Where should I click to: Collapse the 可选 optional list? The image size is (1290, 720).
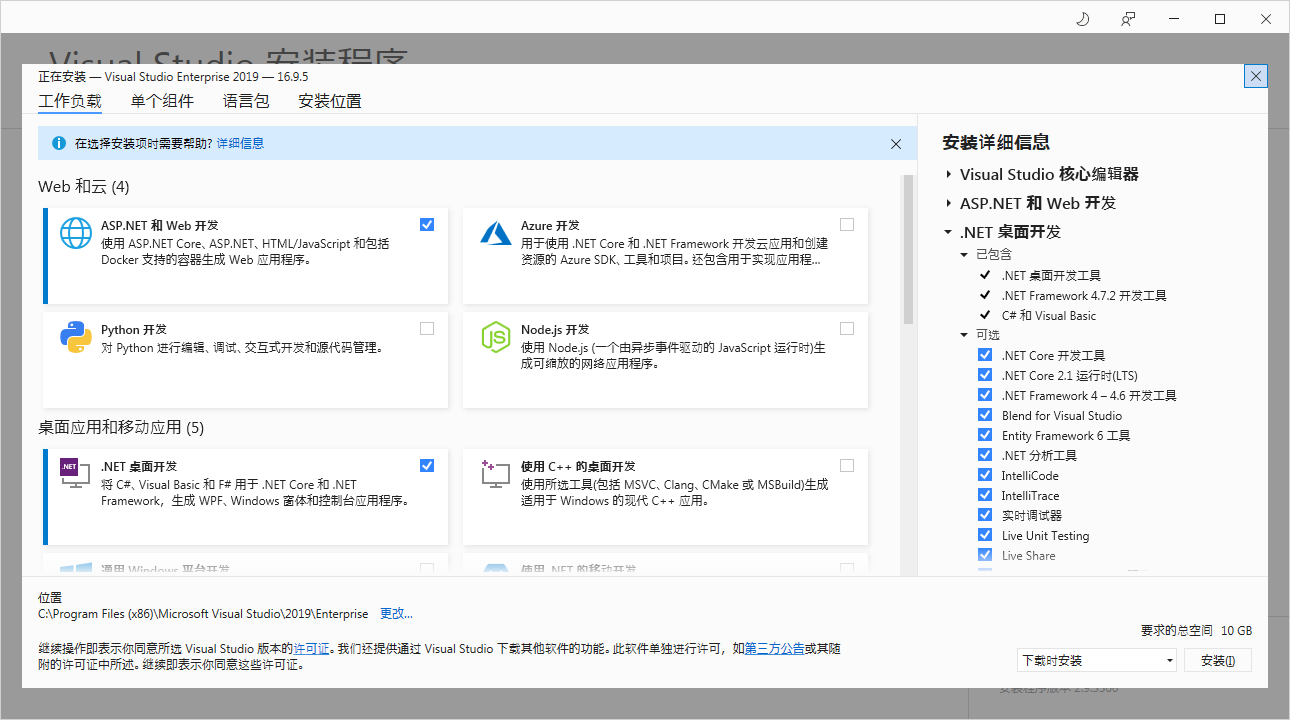964,335
